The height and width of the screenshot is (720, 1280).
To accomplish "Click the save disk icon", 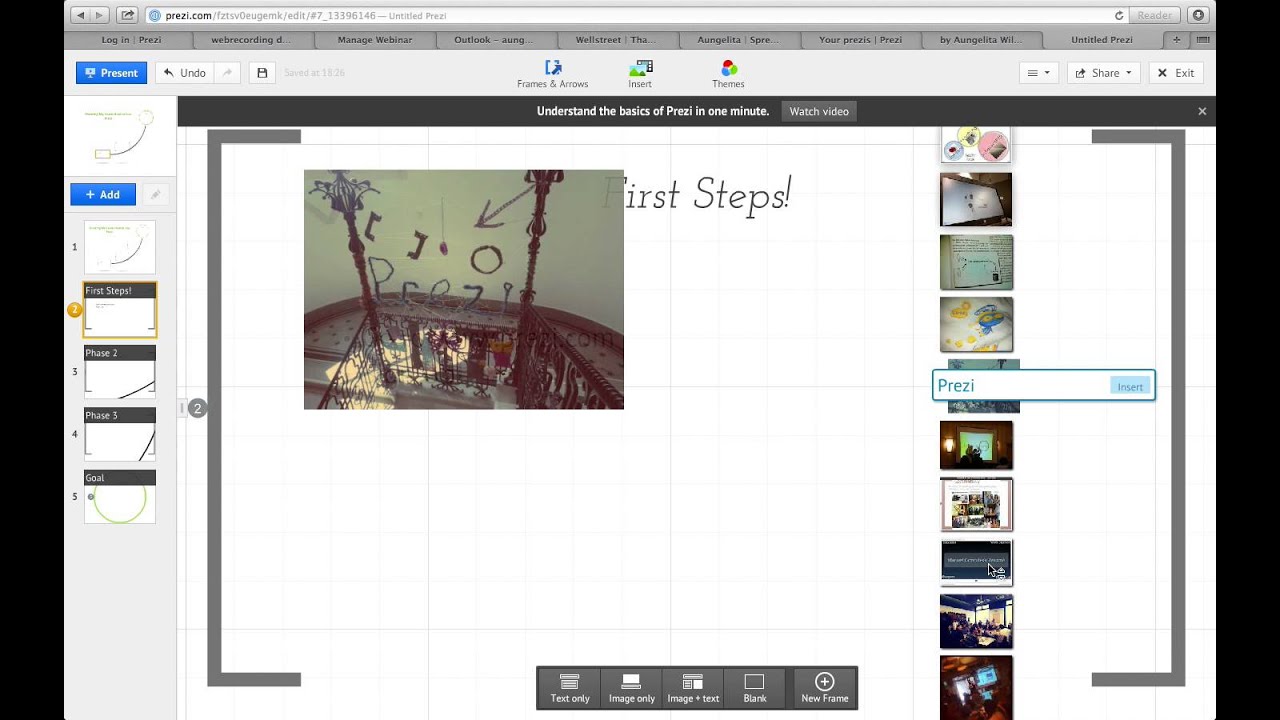I will pos(262,73).
